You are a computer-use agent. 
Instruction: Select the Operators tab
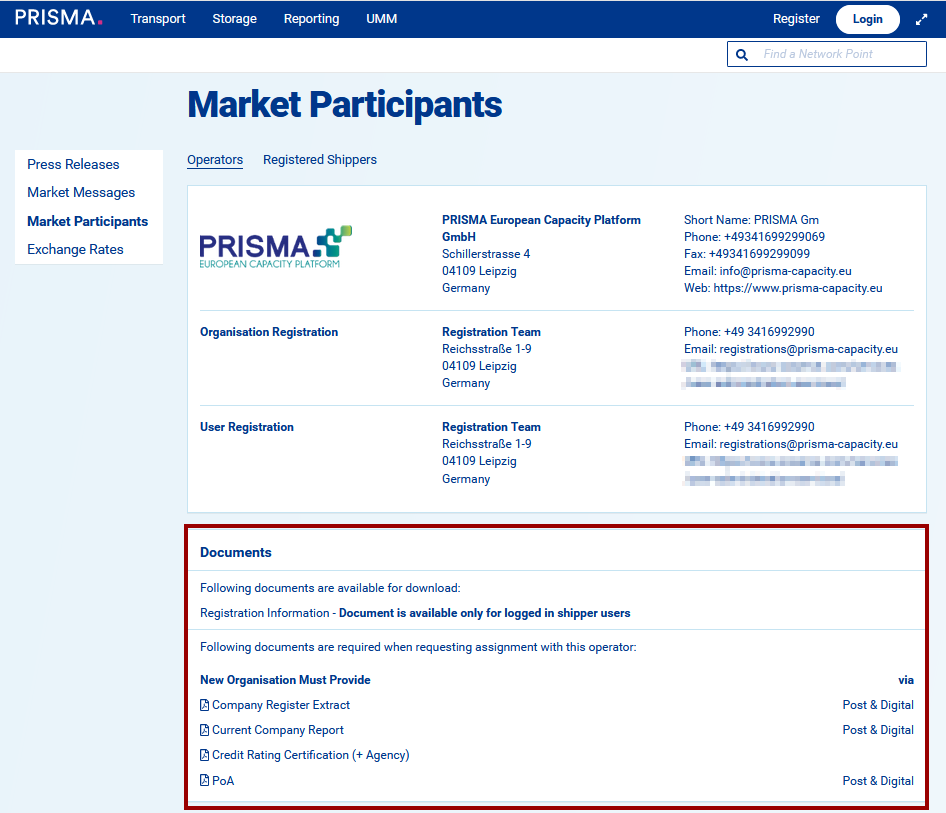point(215,160)
